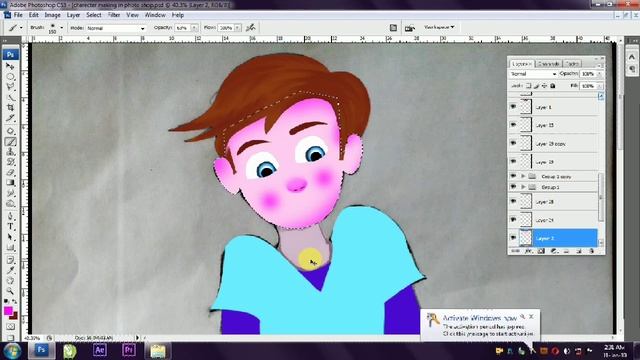640x360 pixels.
Task: Create a new layer
Action: pos(579,251)
